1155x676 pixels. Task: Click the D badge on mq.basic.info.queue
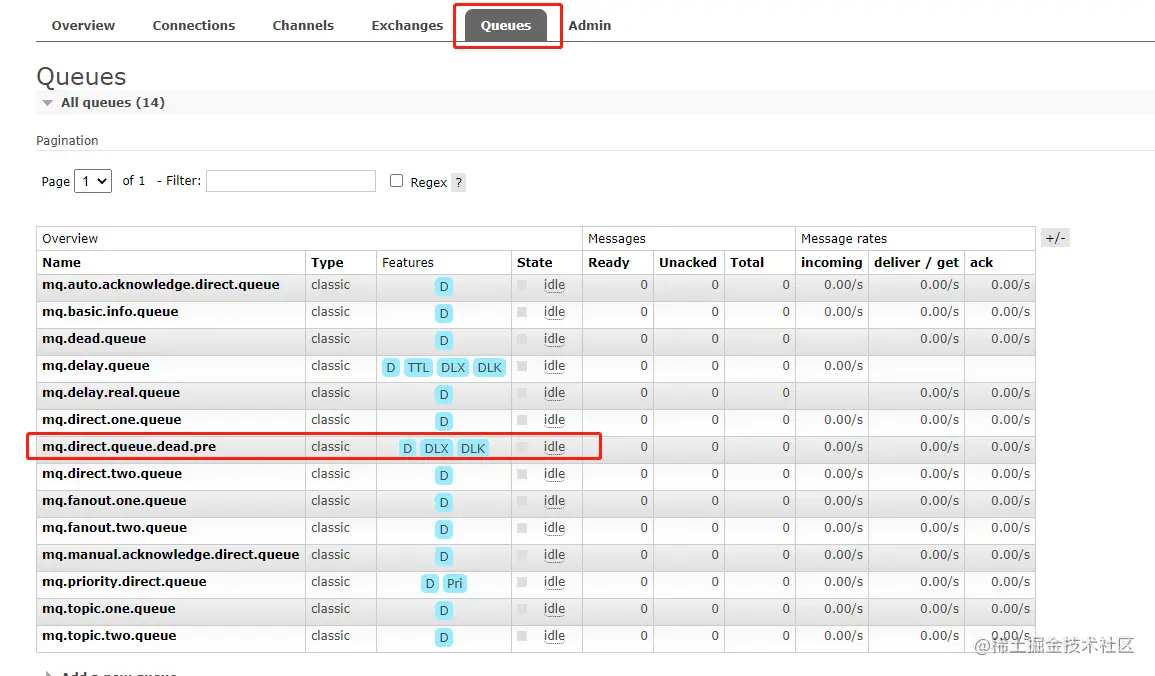click(x=443, y=314)
